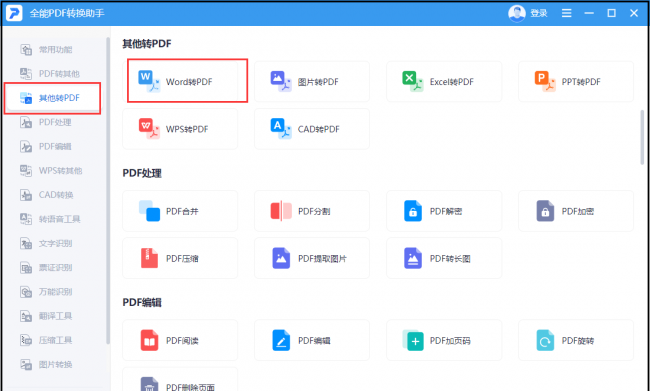Select 其他转PDF in the sidebar
This screenshot has height=391, width=650.
click(53, 98)
